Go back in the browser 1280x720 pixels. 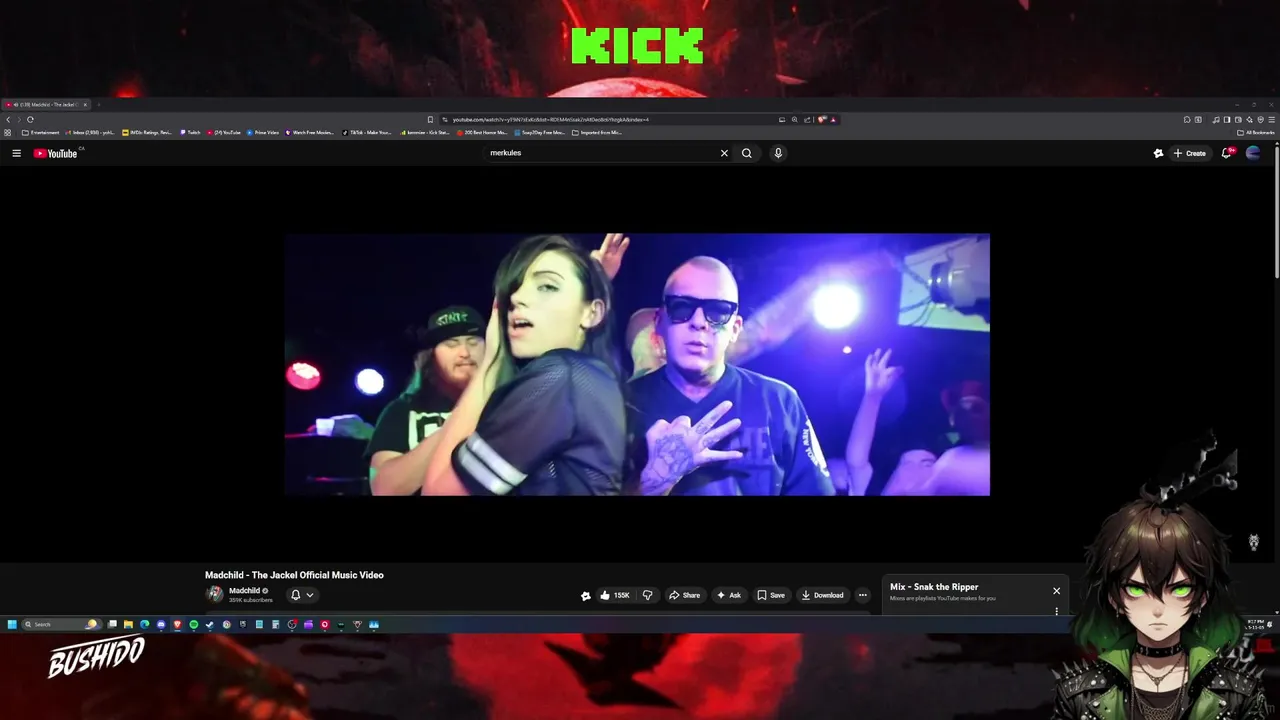8,119
